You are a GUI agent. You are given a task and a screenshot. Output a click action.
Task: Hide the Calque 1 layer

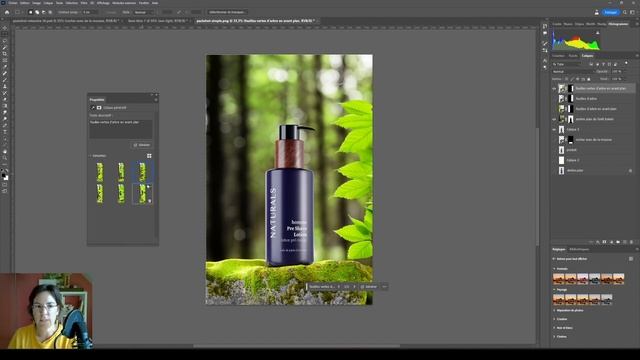pyautogui.click(x=554, y=129)
